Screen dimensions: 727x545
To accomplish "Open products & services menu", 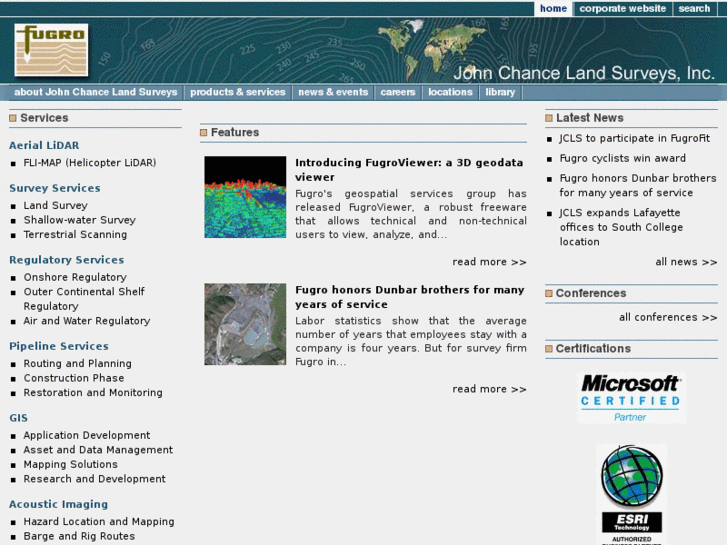I will click(x=237, y=92).
